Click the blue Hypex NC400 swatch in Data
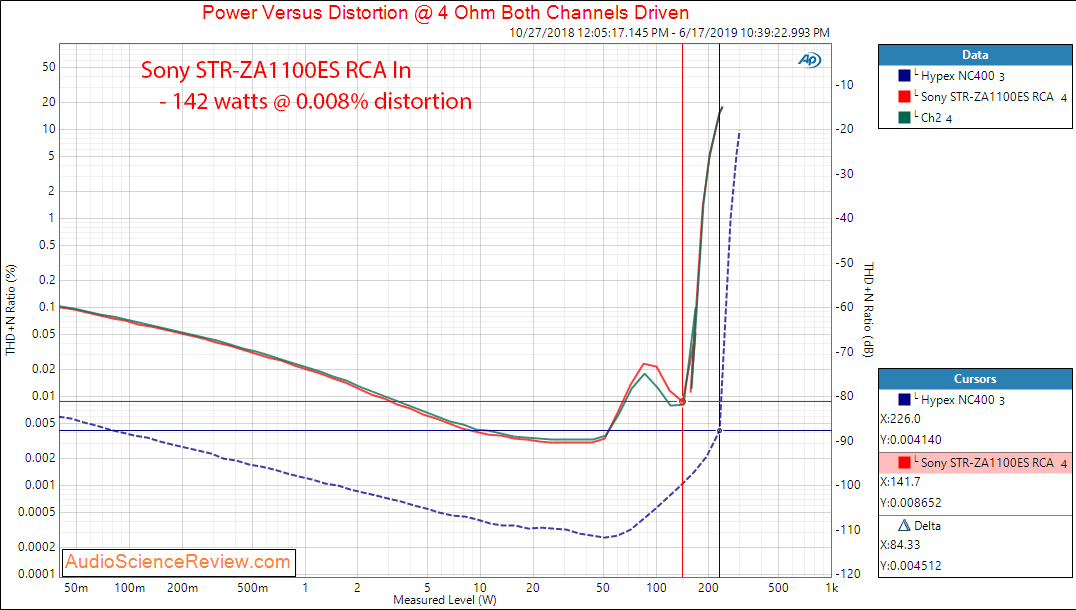The width and height of the screenshot is (1076, 610). pyautogui.click(x=904, y=75)
